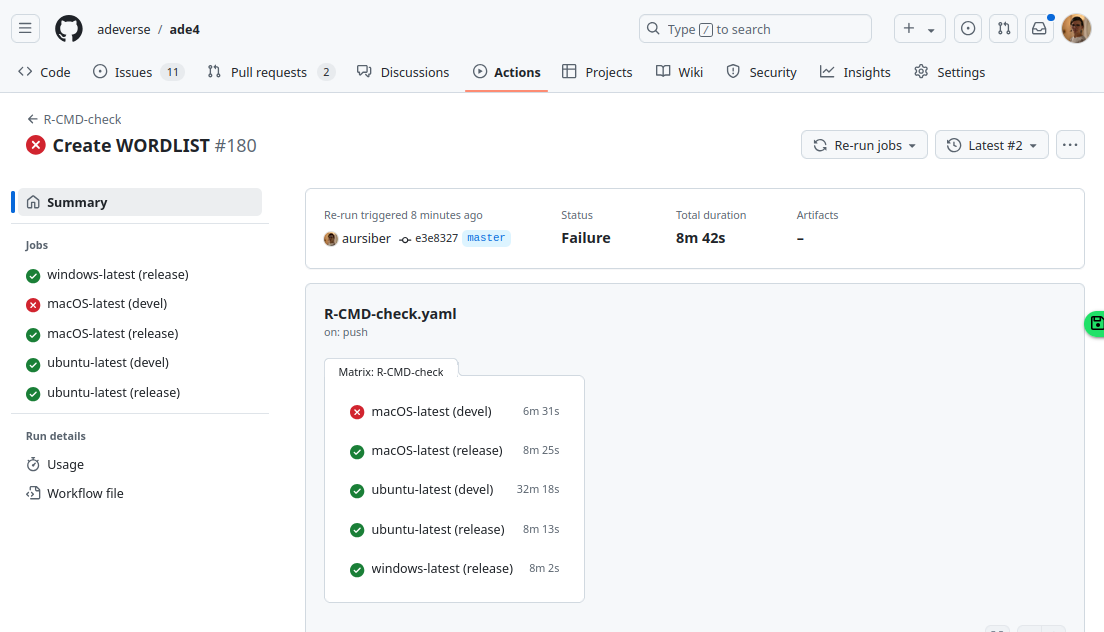The height and width of the screenshot is (632, 1104).
Task: Open the pull requests shortcut icon in header
Action: (1003, 29)
